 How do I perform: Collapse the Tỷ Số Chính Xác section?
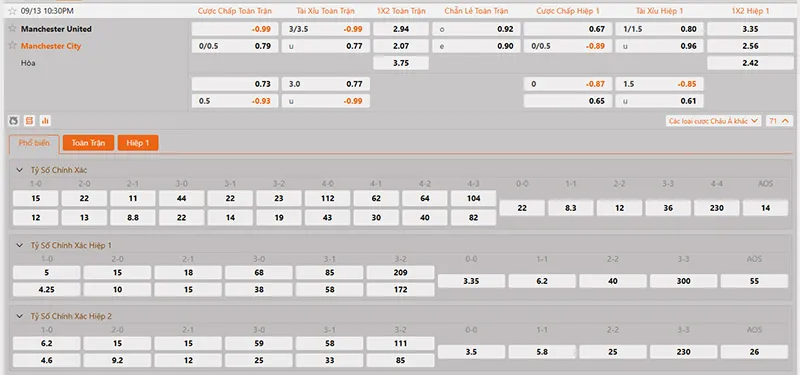pos(20,170)
